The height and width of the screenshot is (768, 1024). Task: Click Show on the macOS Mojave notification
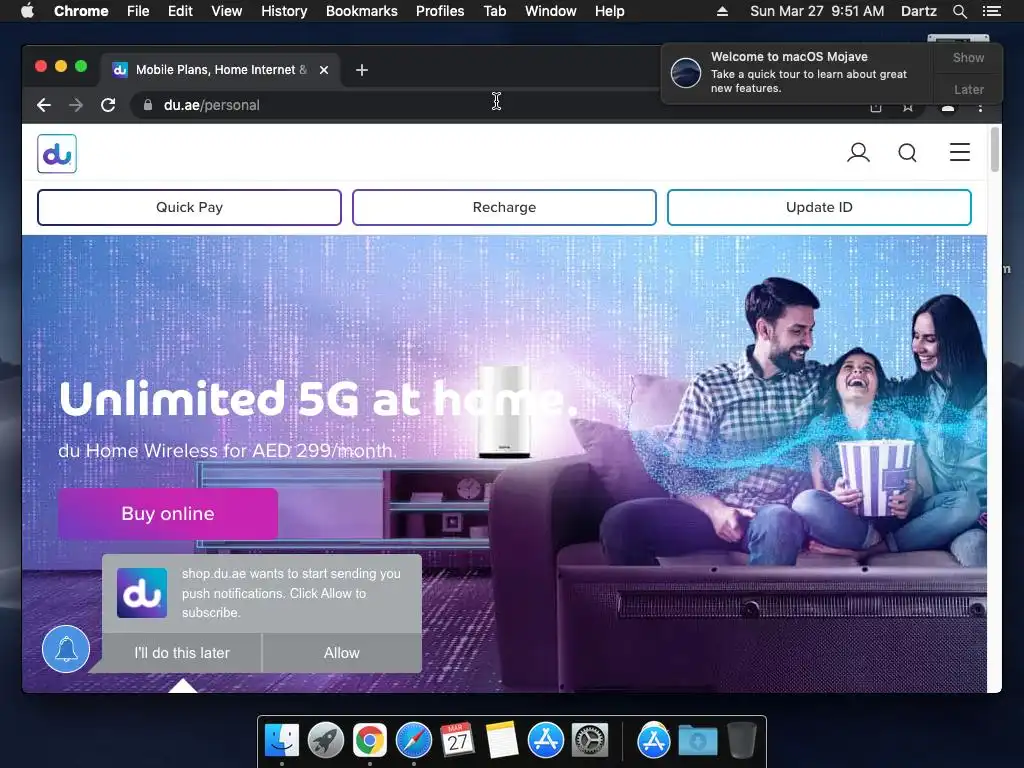click(968, 57)
